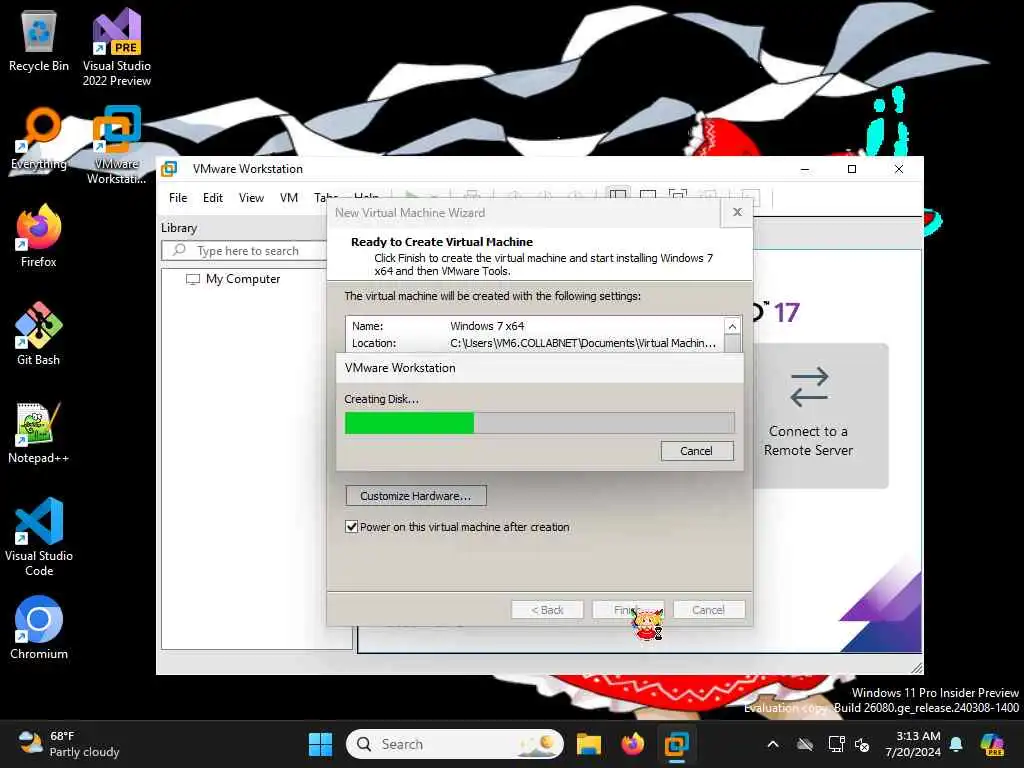Open Chromium from the desktop
Image resolution: width=1024 pixels, height=768 pixels.
pyautogui.click(x=39, y=628)
